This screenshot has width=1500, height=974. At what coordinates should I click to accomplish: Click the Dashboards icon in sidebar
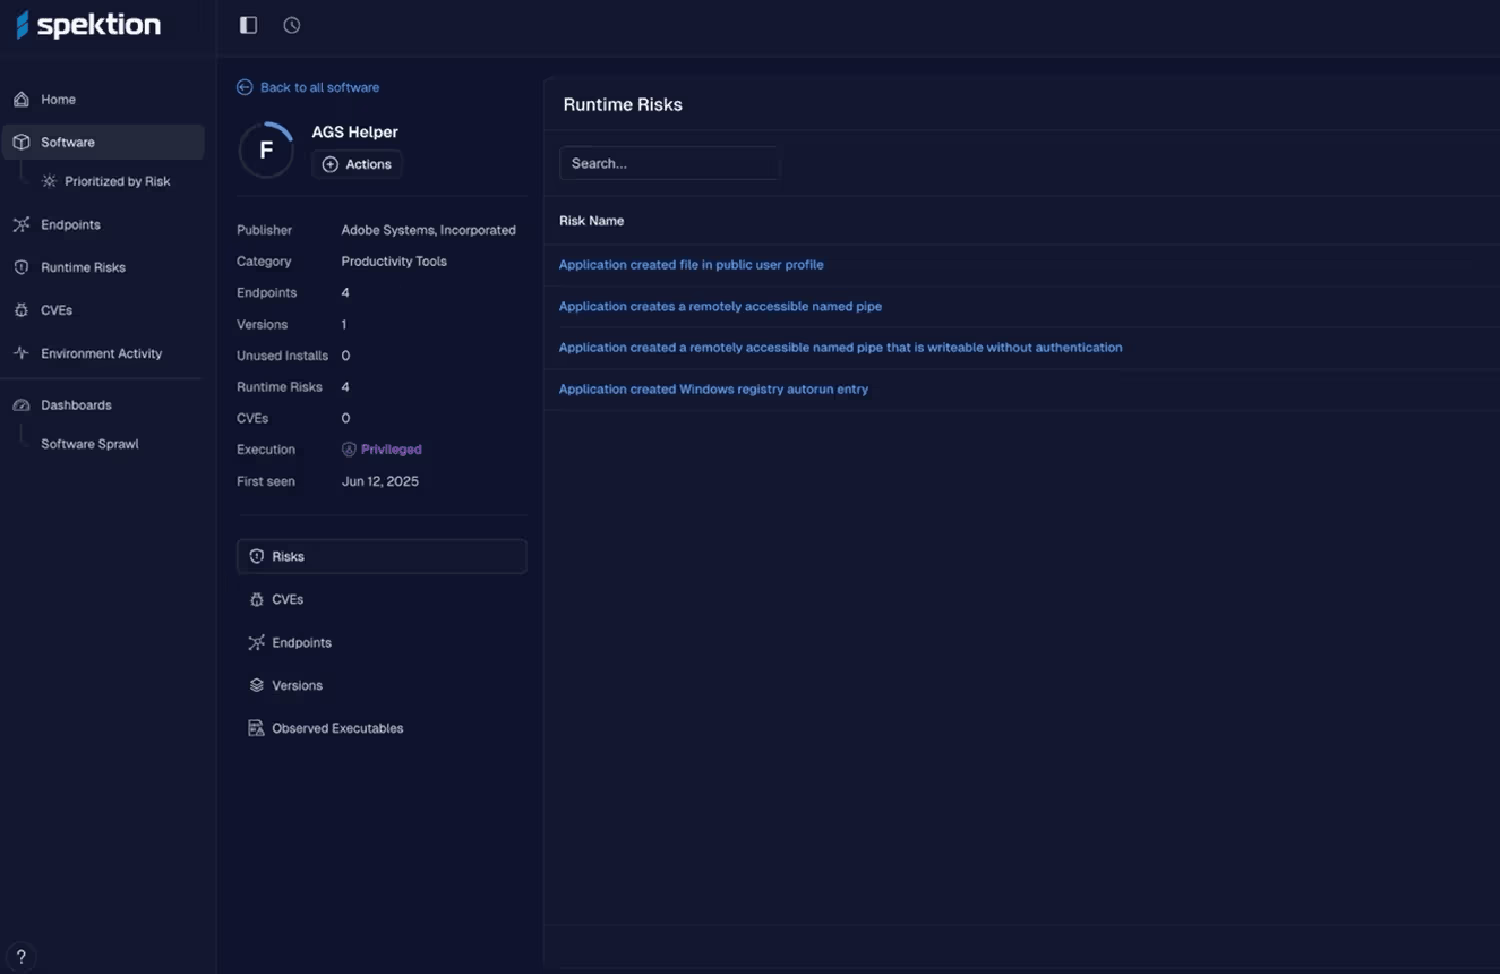point(21,405)
